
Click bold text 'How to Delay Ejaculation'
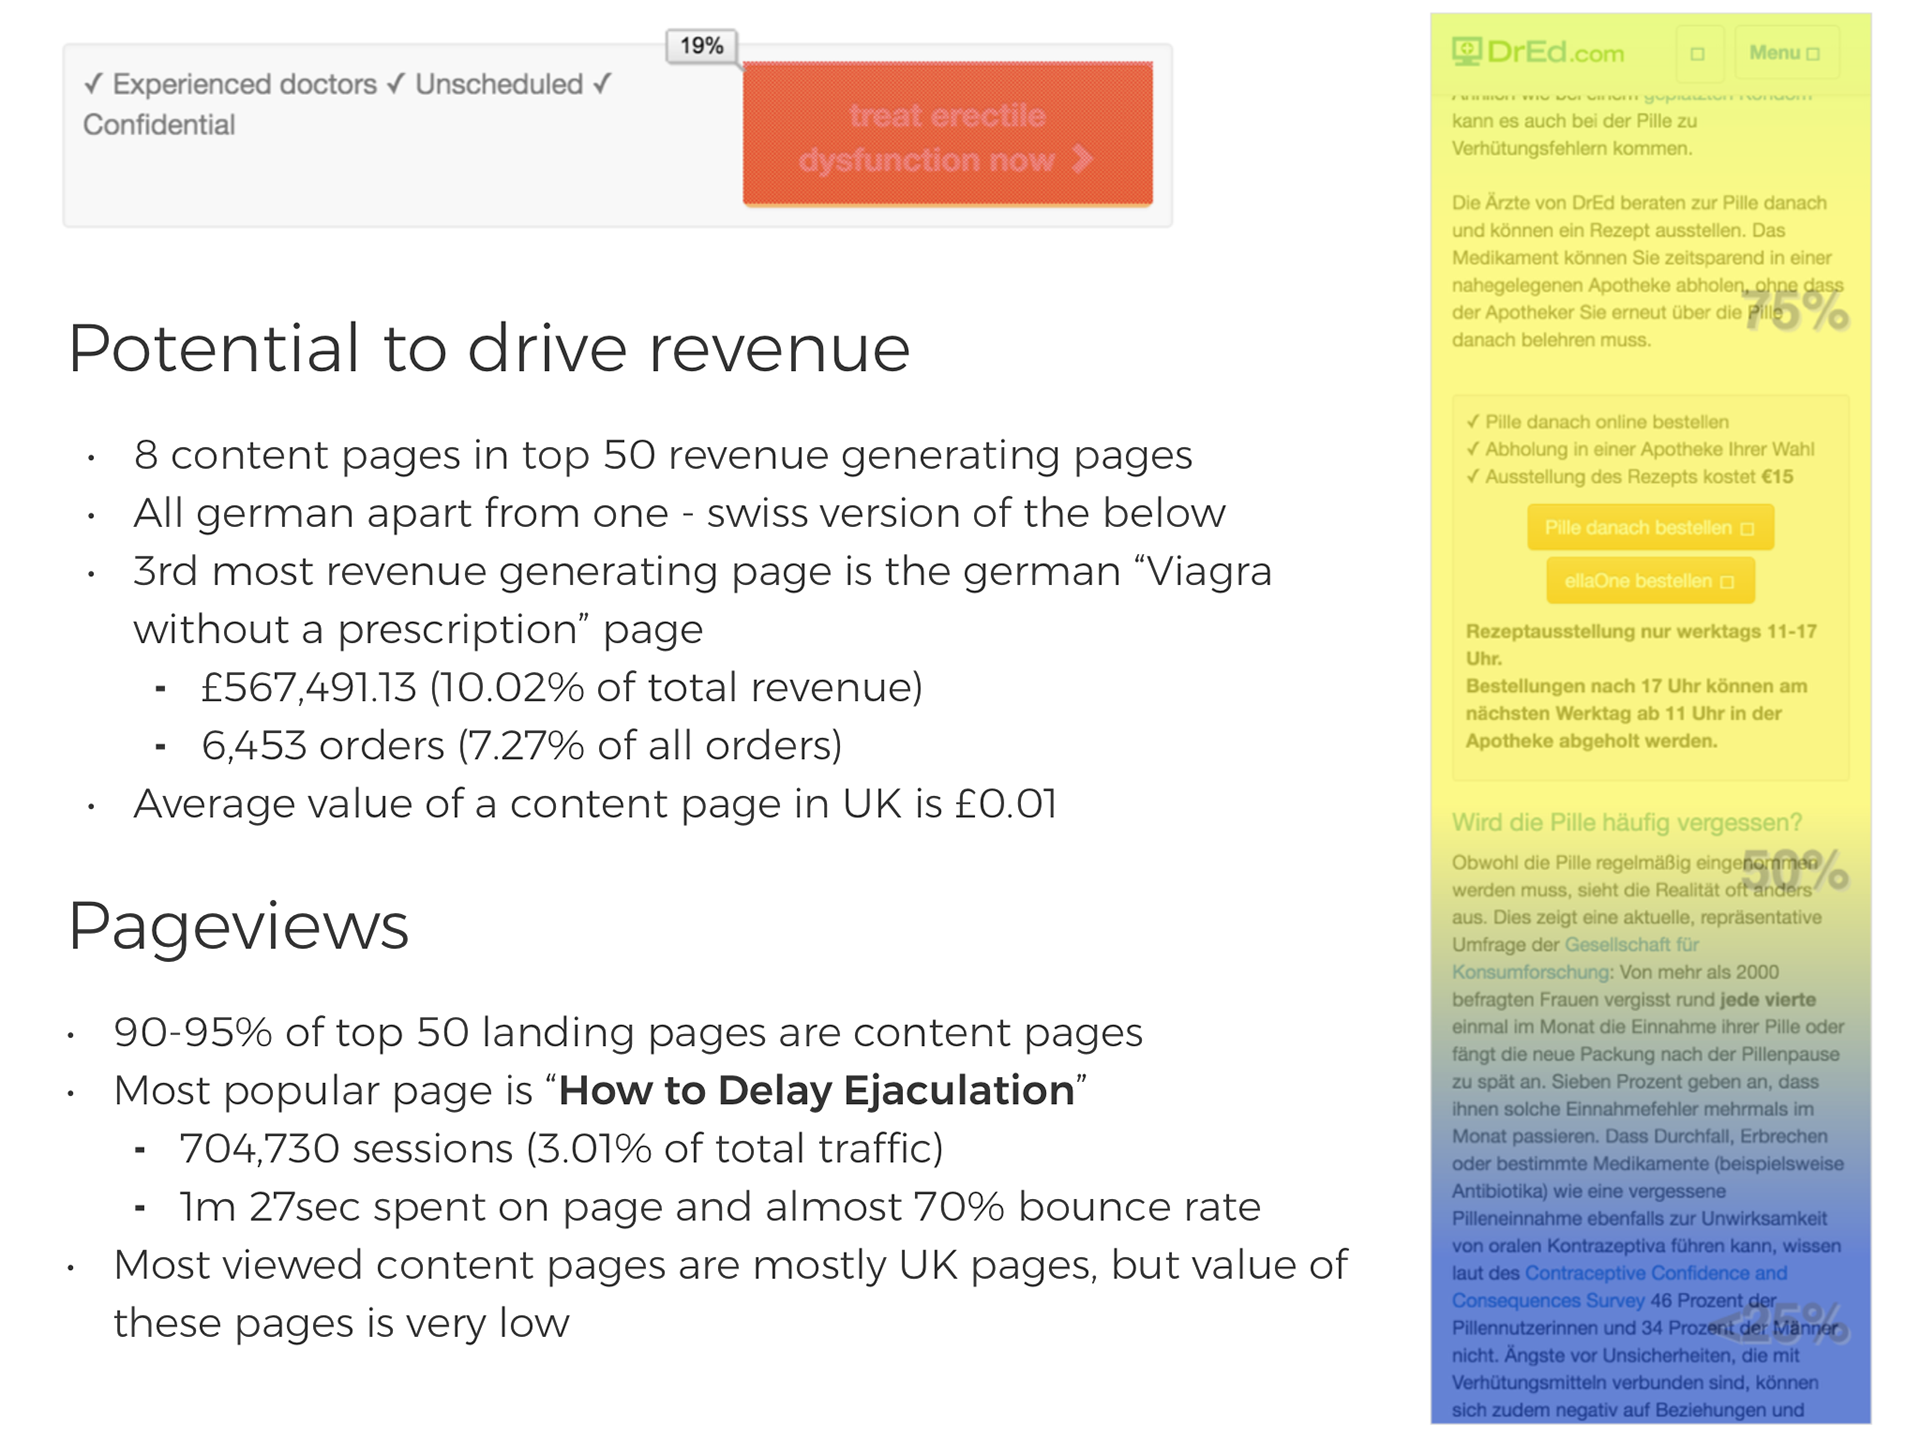[816, 1090]
